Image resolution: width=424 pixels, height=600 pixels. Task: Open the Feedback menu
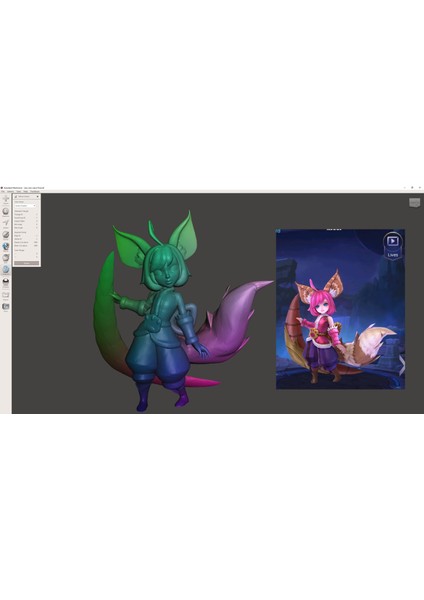tap(35, 191)
